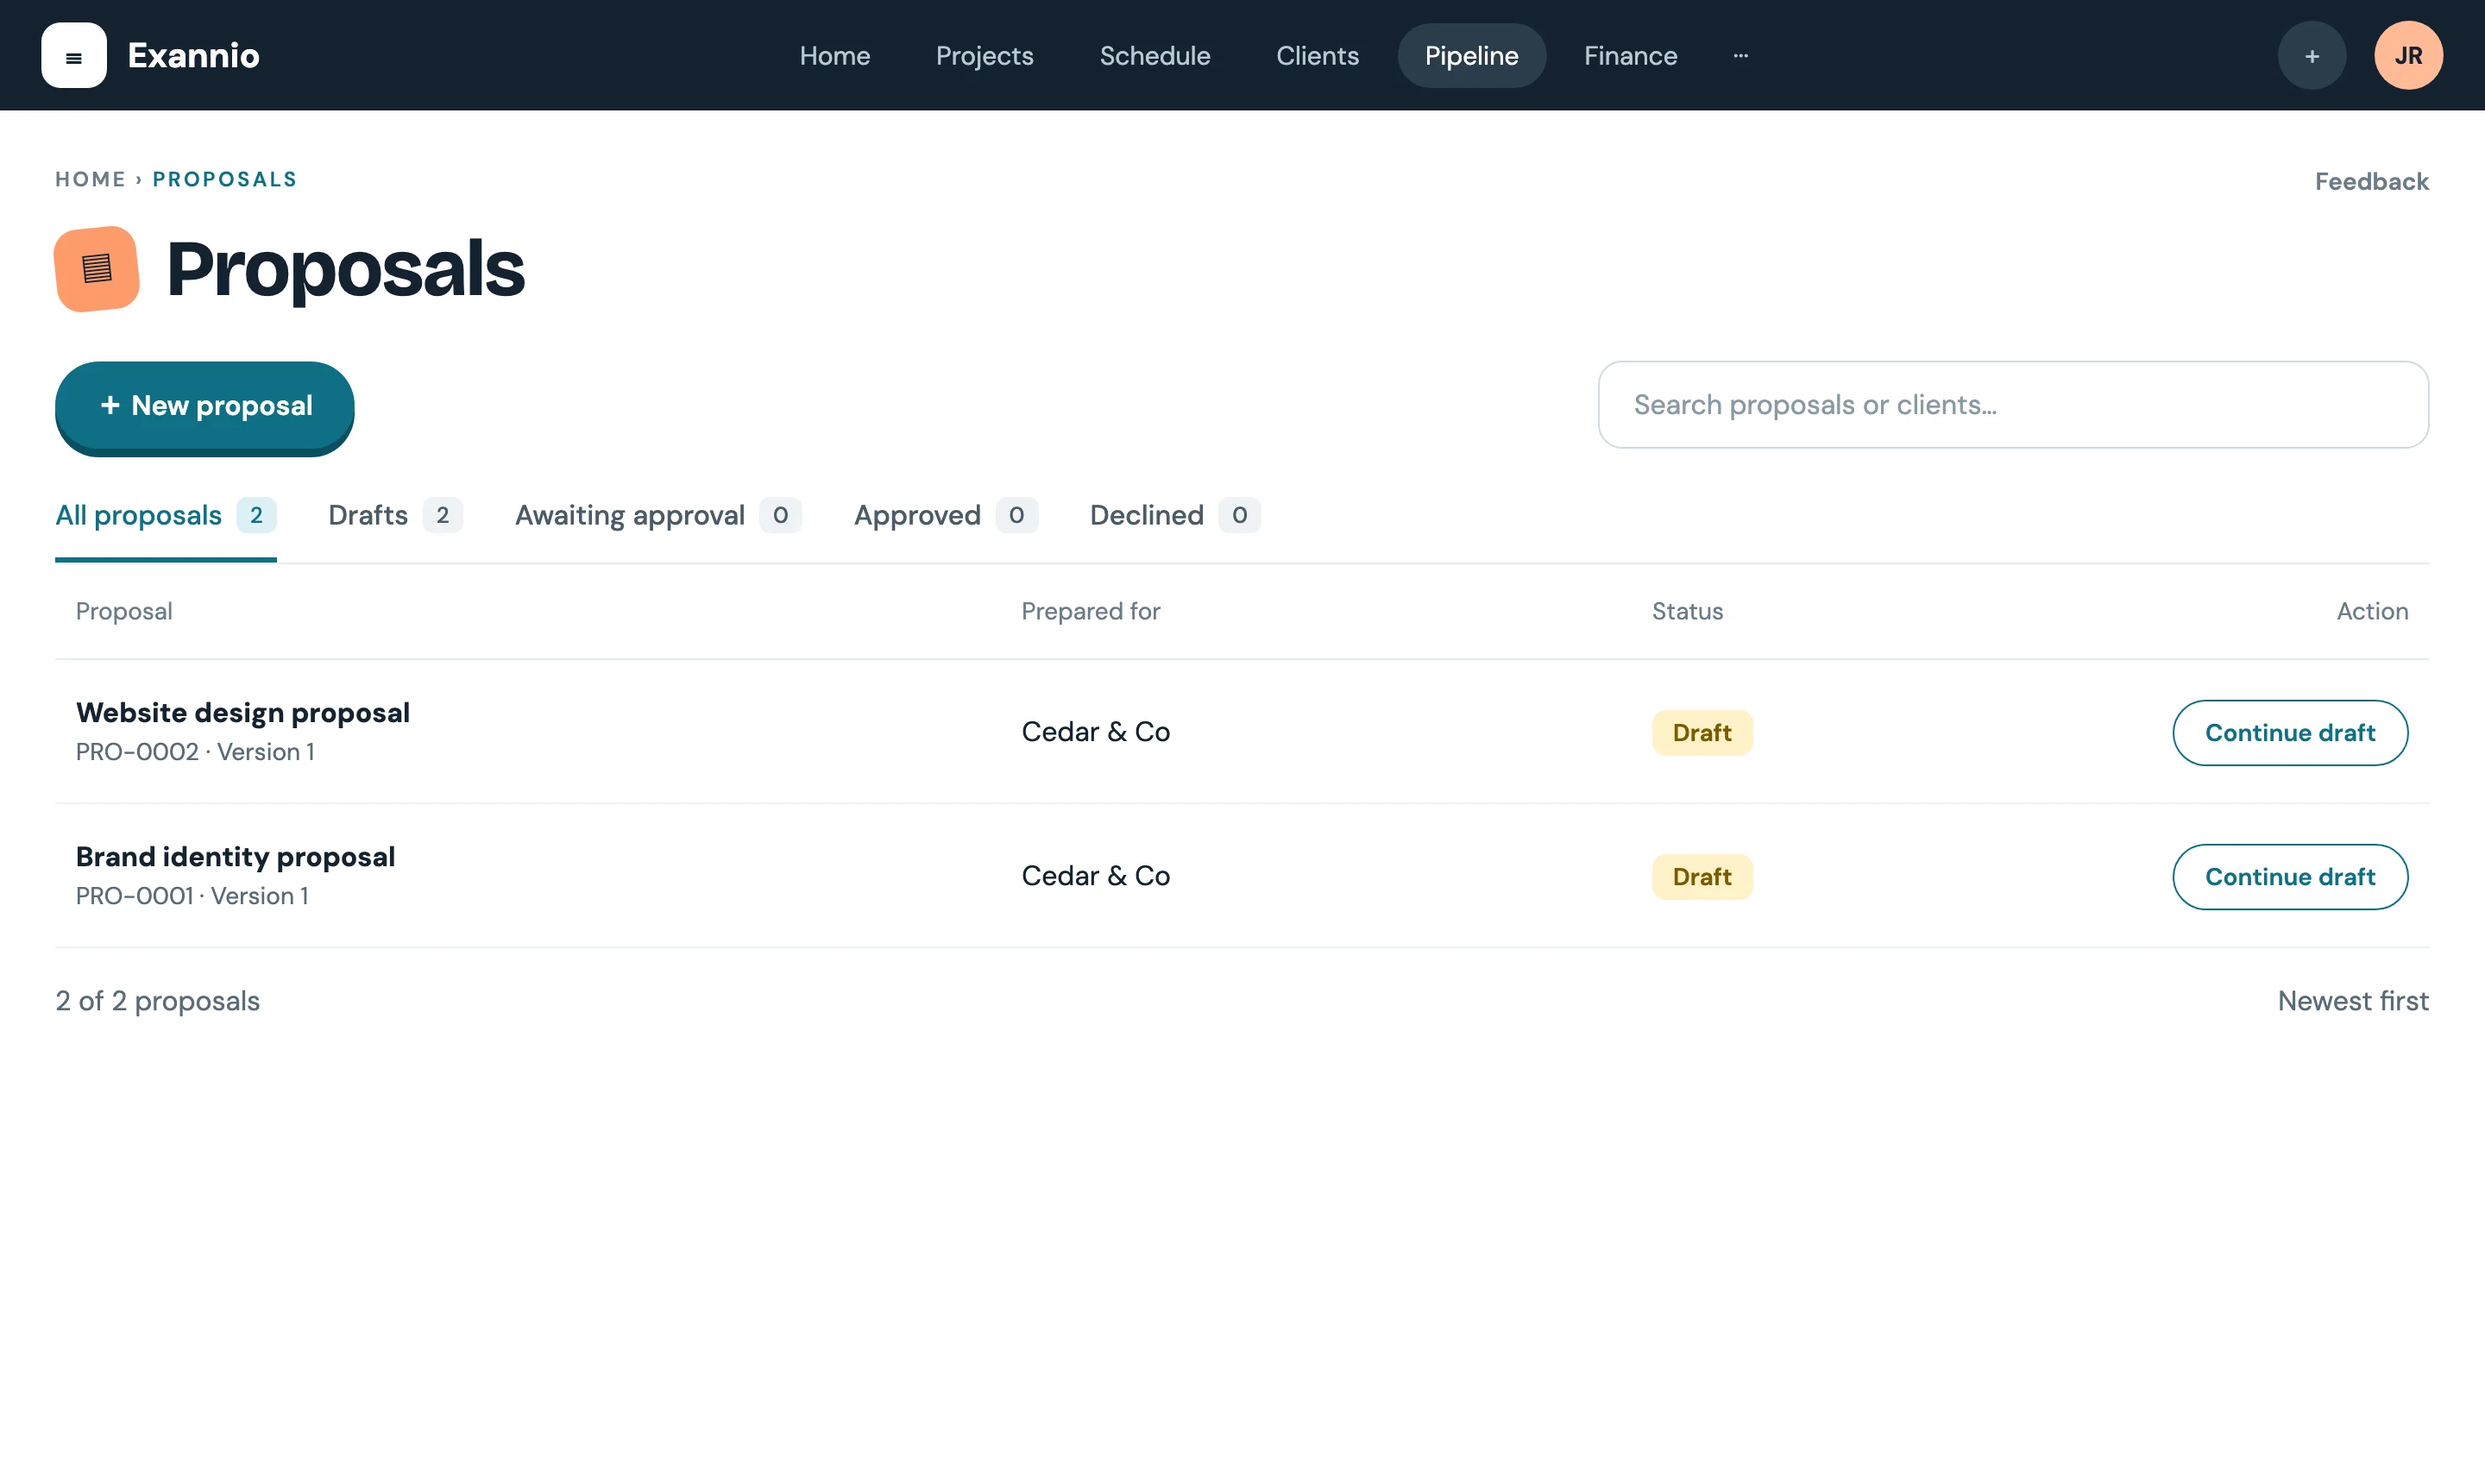Screen dimensions: 2485x1484
Task: Click Draft badge in Website design row
Action: point(1702,733)
